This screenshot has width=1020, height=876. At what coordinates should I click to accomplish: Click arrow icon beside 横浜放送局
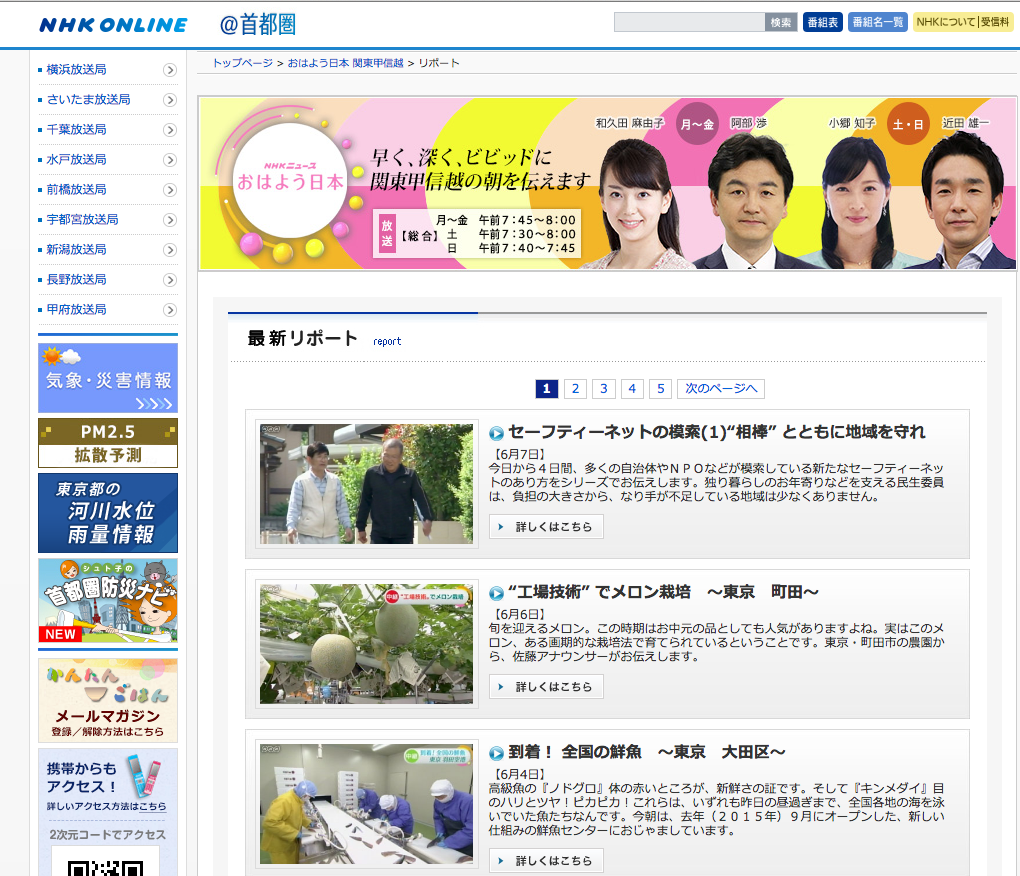tap(170, 70)
